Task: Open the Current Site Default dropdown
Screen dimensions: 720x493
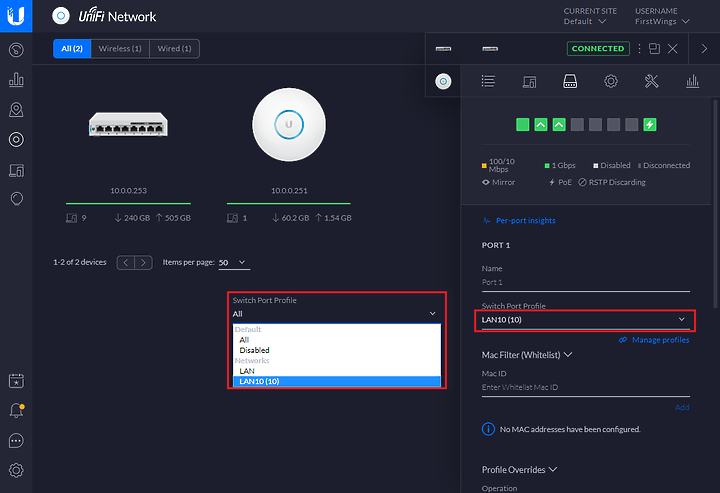Action: point(585,22)
